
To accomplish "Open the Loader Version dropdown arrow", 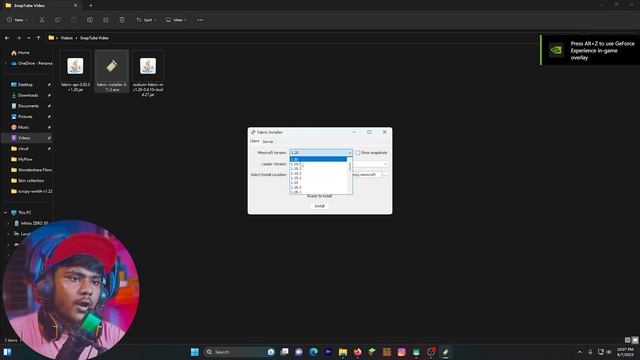I will (x=385, y=164).
